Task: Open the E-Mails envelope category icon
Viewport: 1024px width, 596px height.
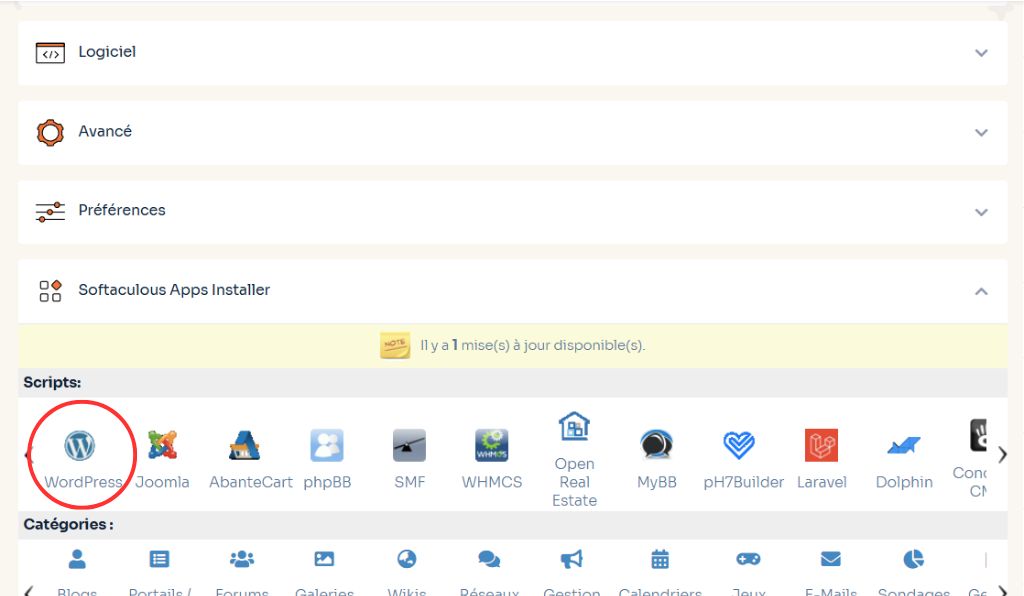Action: click(831, 559)
